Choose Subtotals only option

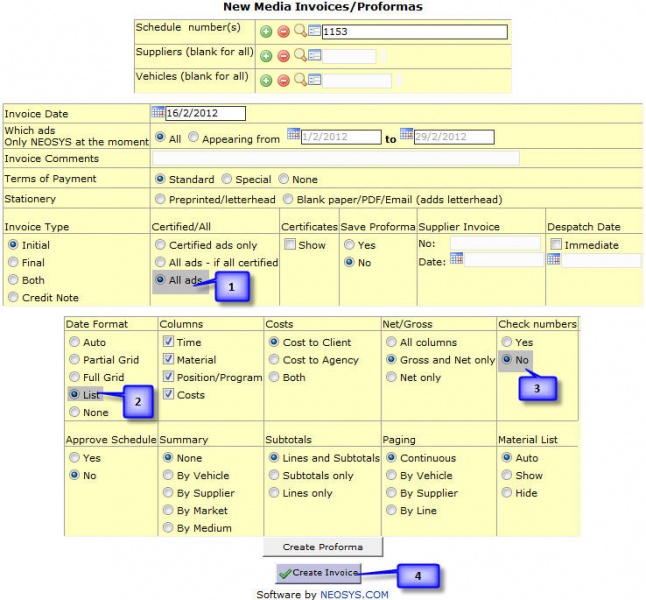point(274,475)
